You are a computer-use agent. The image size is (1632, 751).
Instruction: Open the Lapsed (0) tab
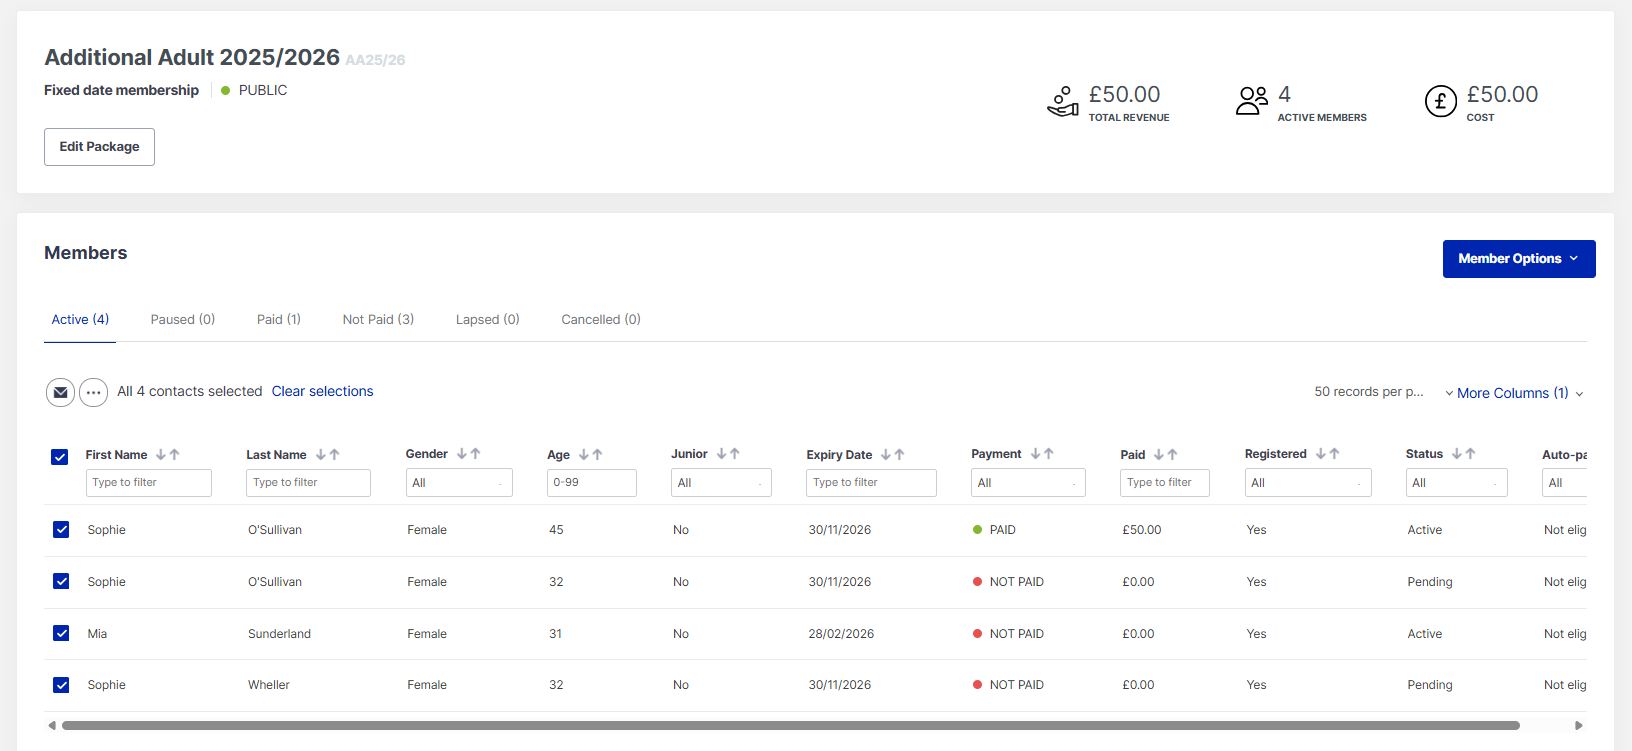click(487, 320)
